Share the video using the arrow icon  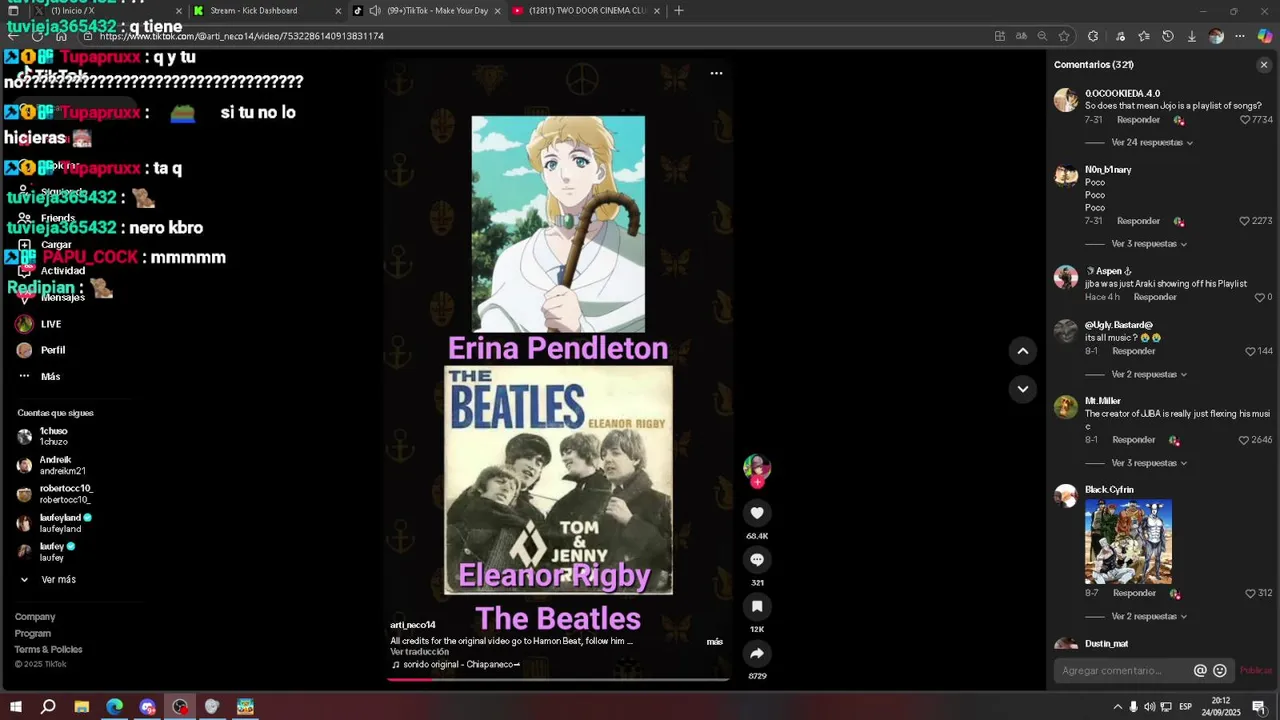point(757,654)
